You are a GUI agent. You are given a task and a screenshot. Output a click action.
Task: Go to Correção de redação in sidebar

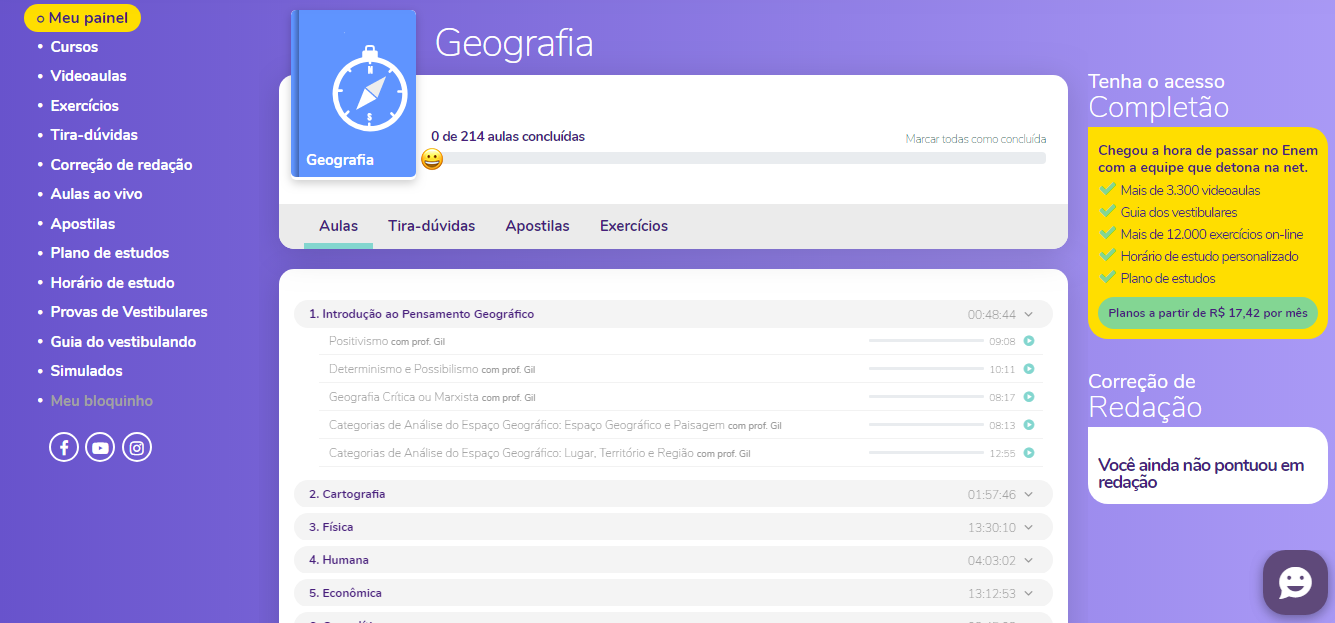pos(121,165)
